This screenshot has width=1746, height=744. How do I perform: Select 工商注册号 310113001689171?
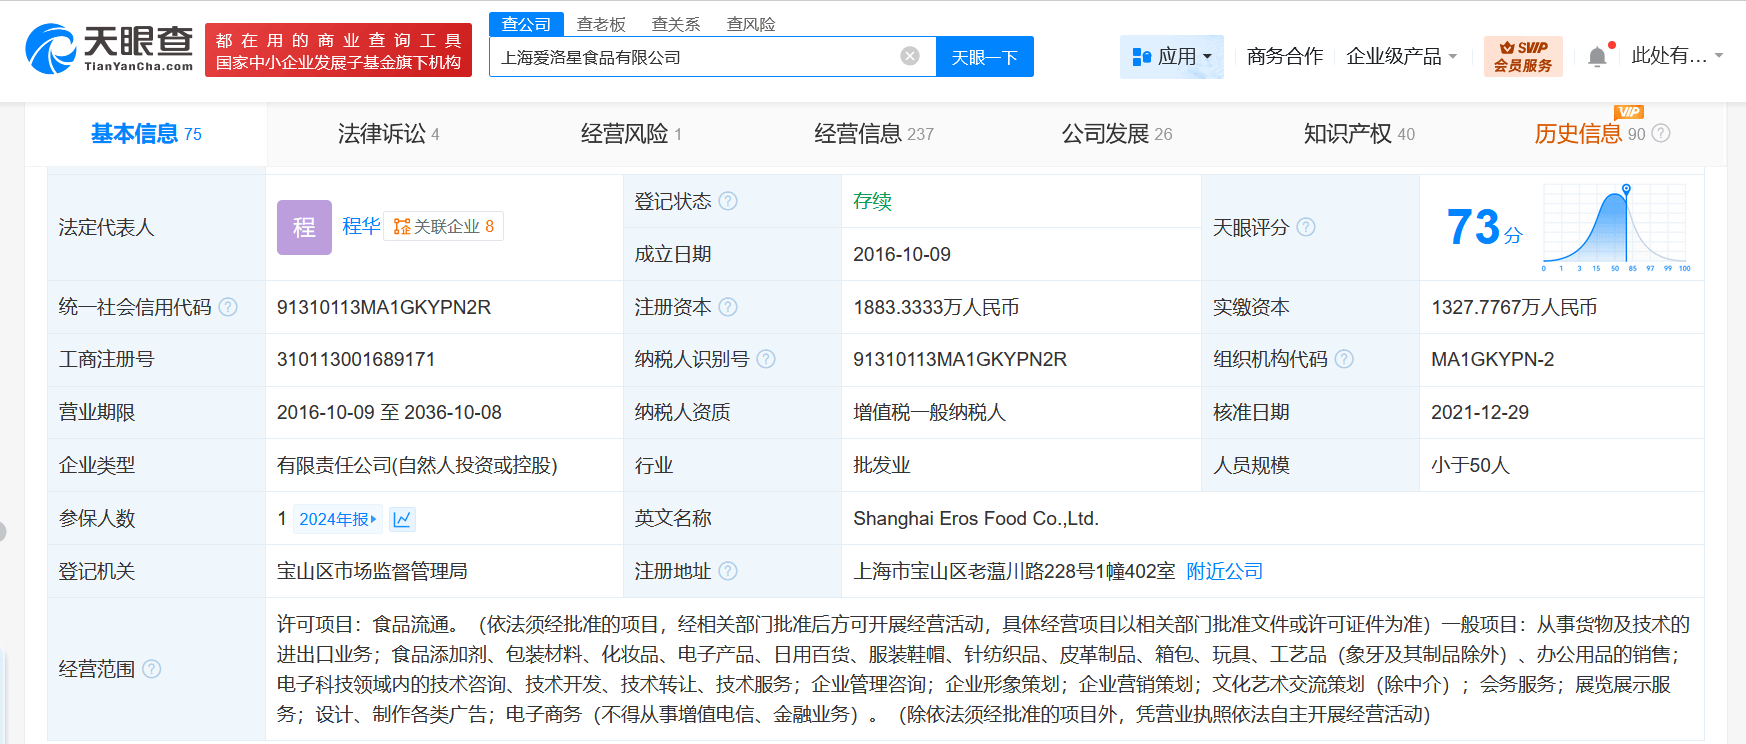(356, 359)
